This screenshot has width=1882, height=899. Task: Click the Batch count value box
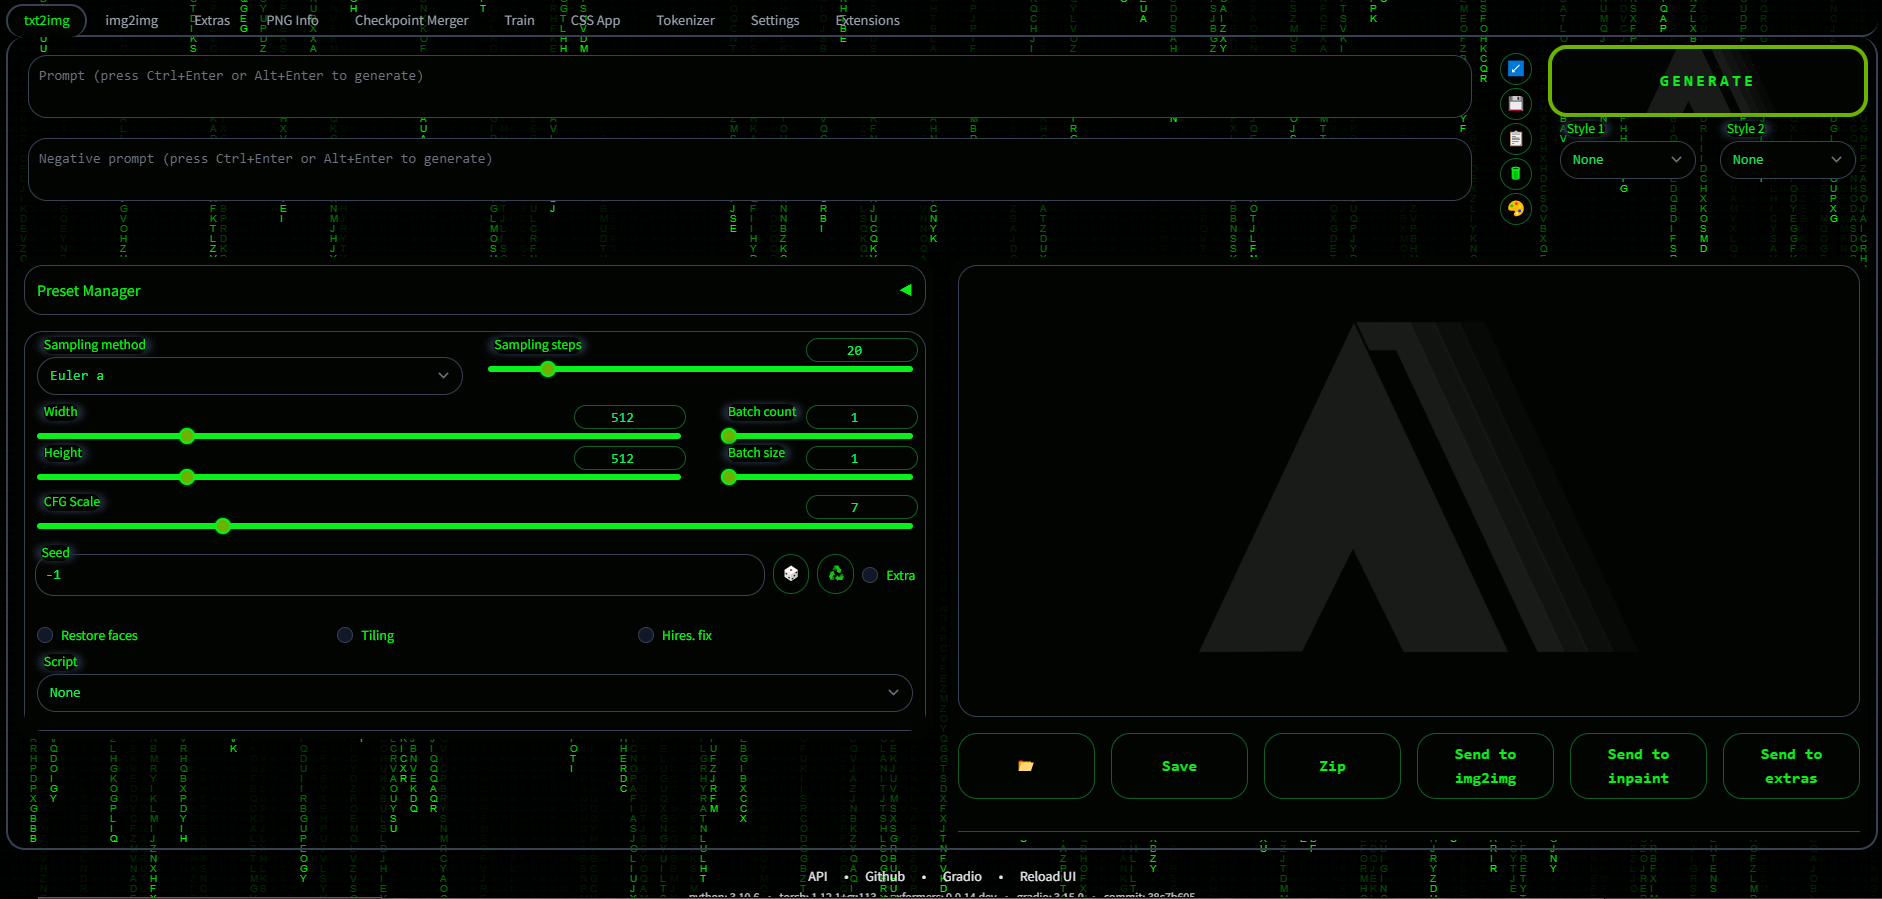pos(861,417)
